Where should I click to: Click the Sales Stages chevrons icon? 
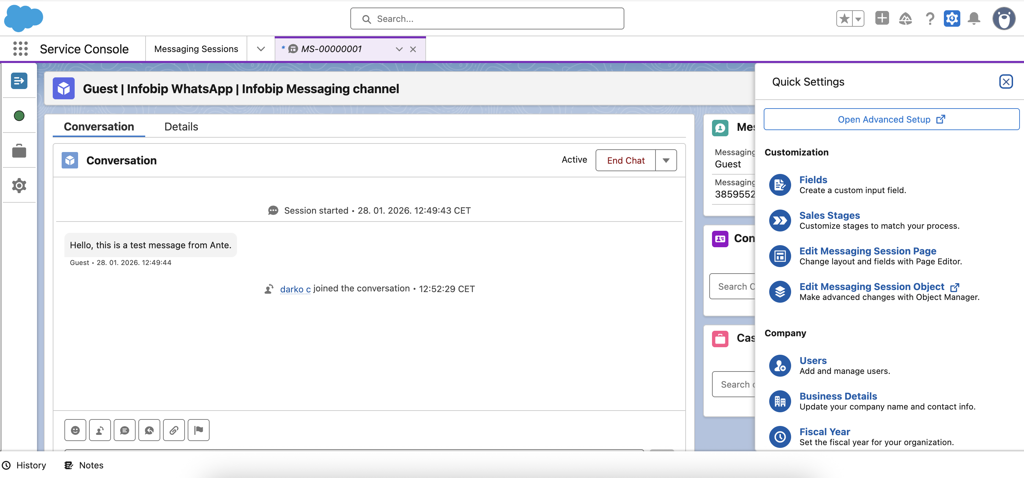(780, 221)
